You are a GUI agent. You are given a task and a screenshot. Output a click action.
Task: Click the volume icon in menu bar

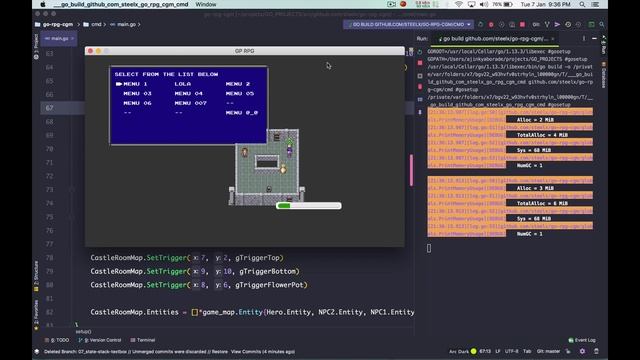pos(484,4)
